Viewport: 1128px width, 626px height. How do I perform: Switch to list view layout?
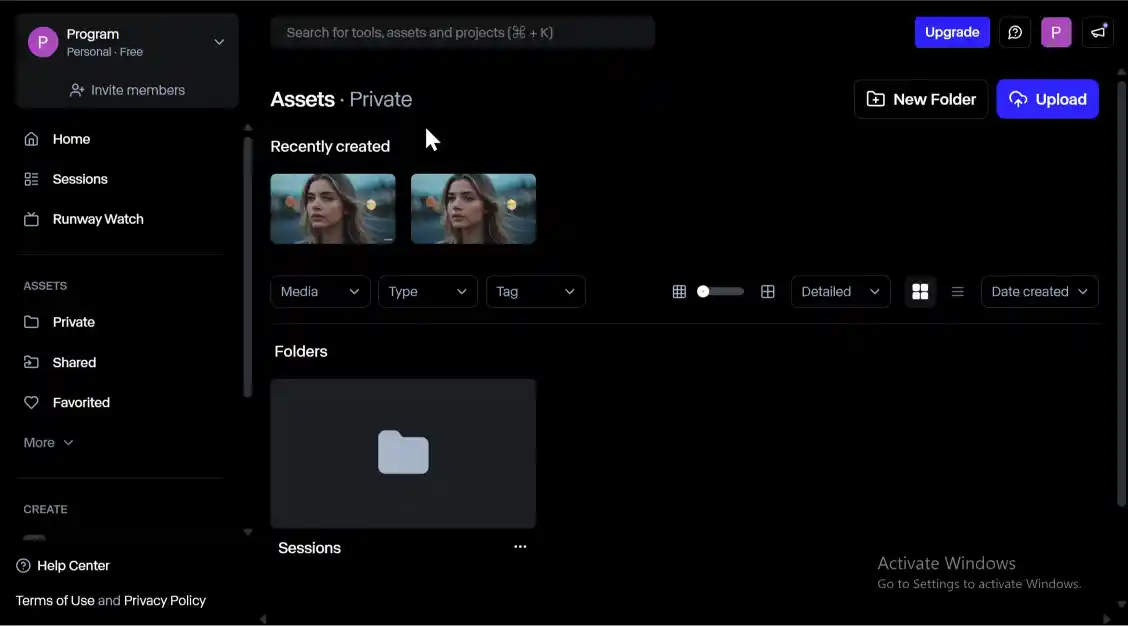957,292
